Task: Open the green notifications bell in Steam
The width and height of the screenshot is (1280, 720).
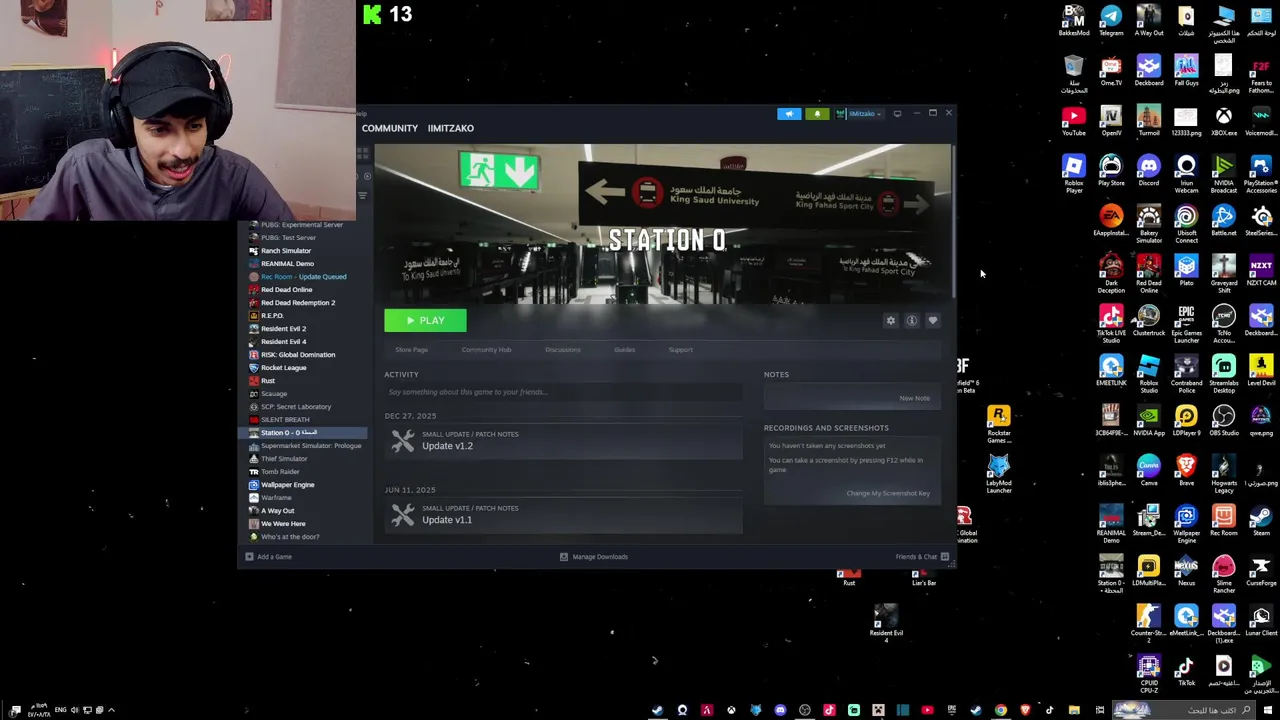Action: pyautogui.click(x=817, y=114)
